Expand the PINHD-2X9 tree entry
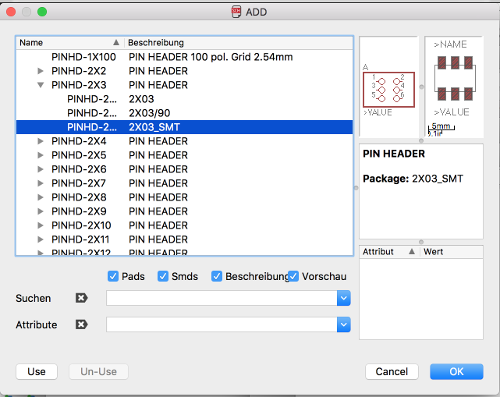 pyautogui.click(x=40, y=211)
